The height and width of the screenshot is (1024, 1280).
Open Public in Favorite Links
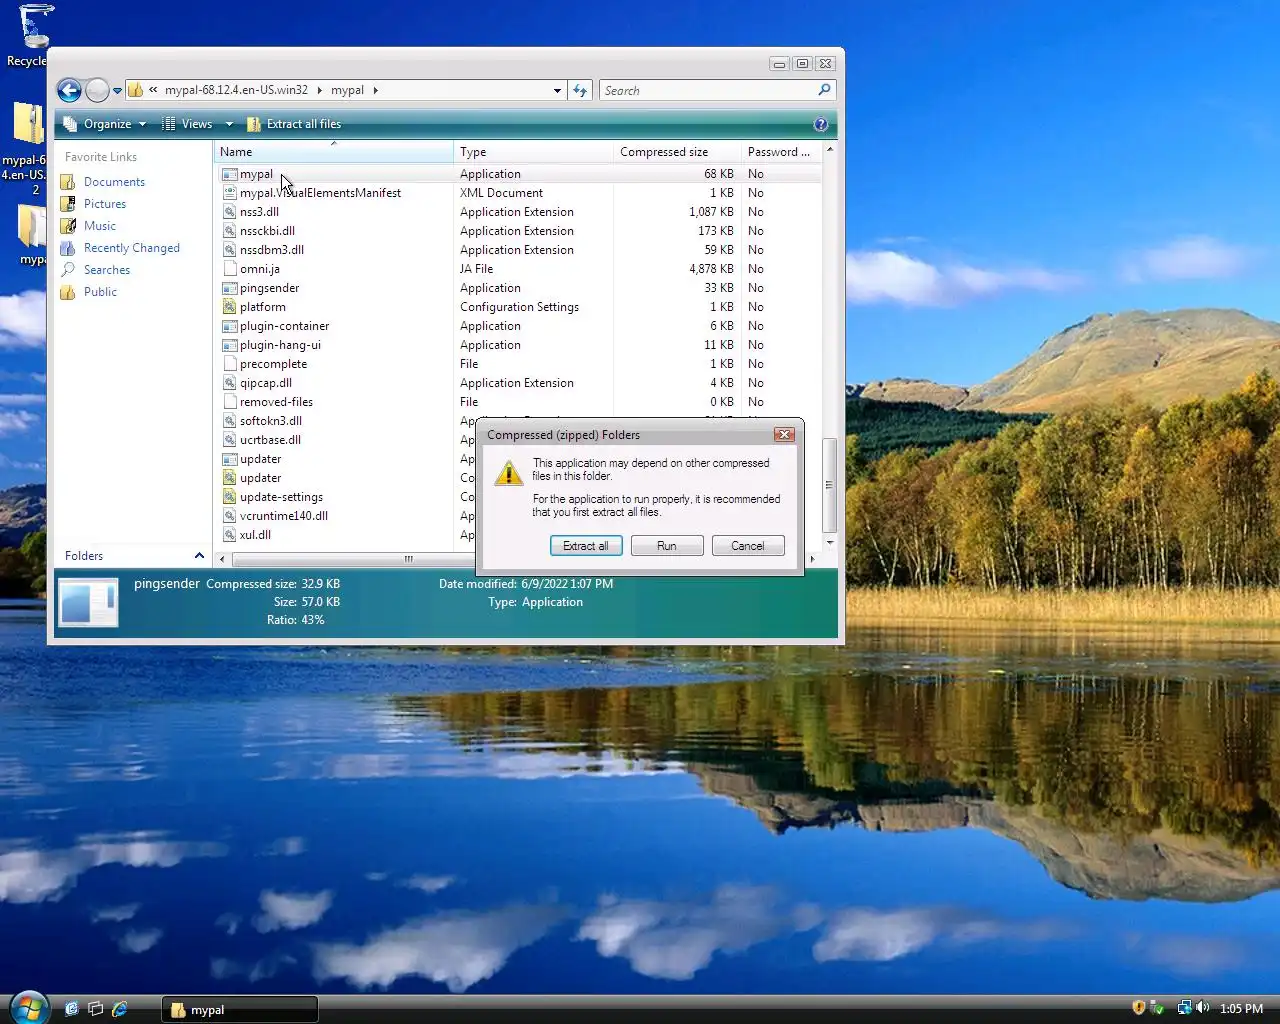click(89, 292)
